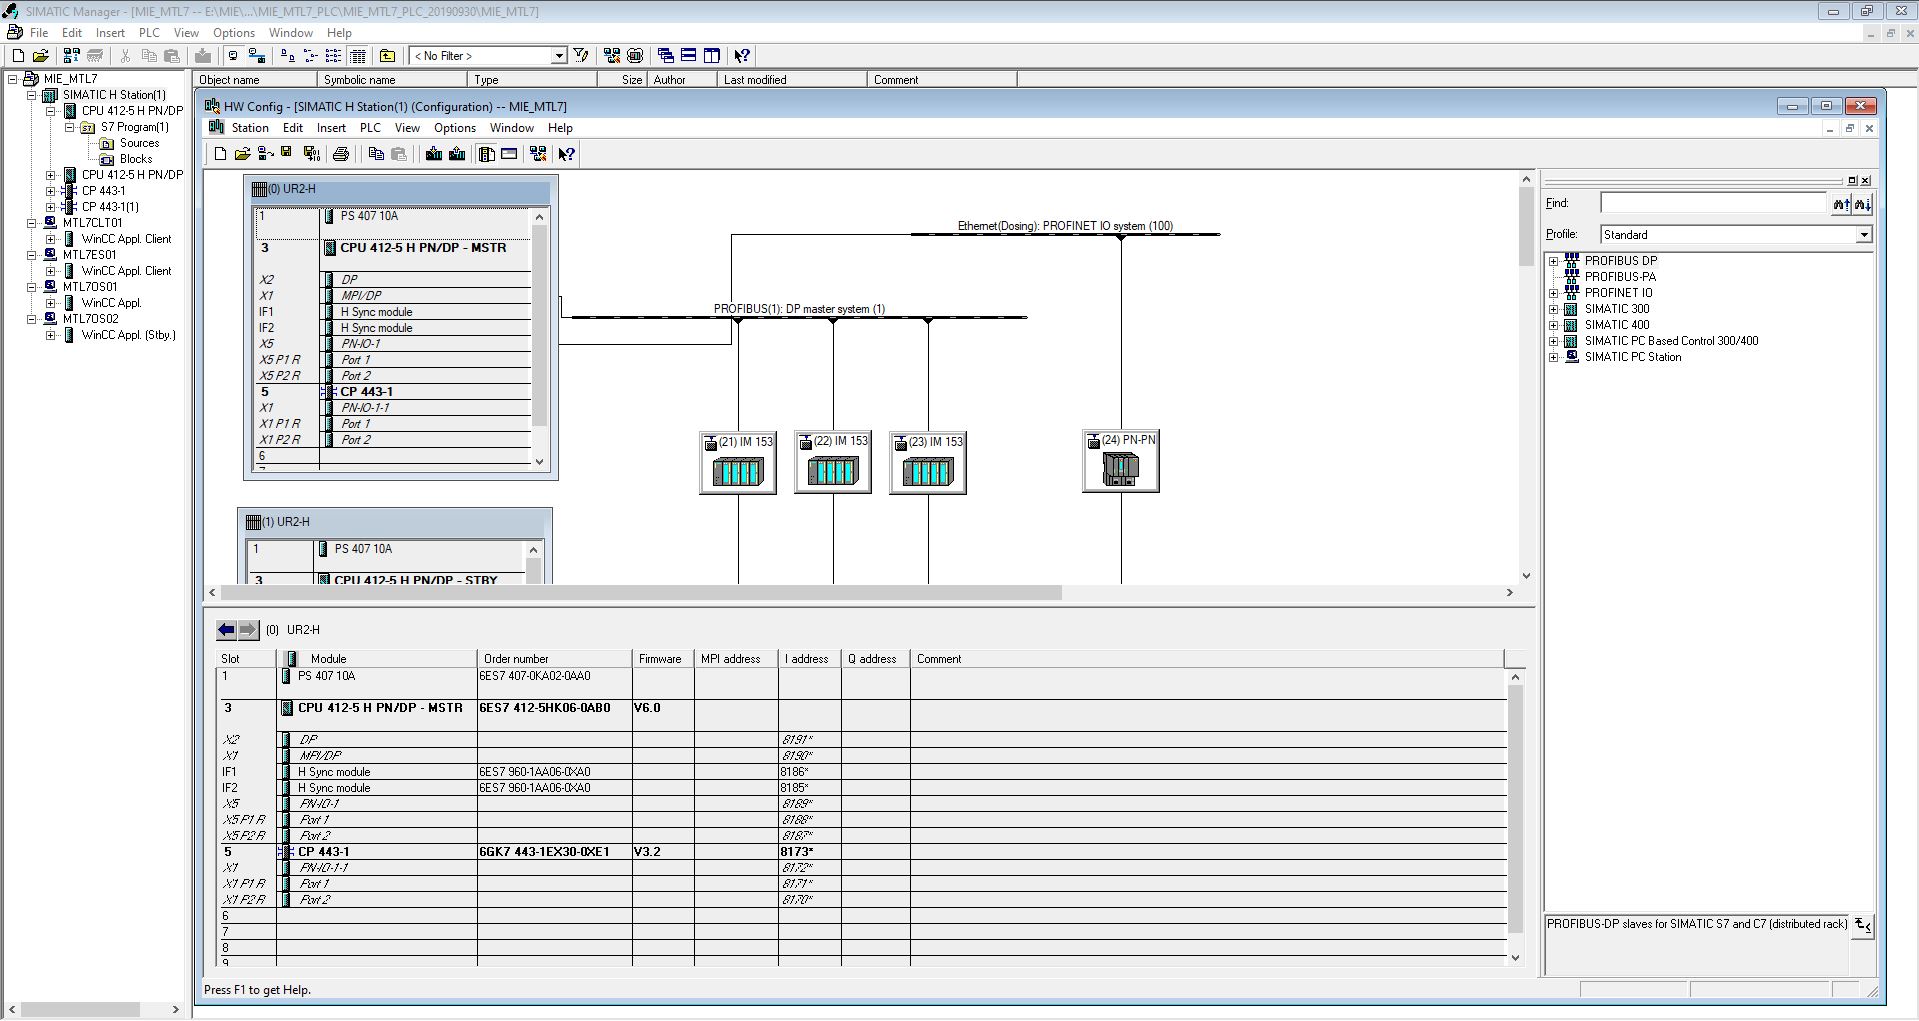Open the No Filter dropdown
1919x1021 pixels.
point(559,56)
